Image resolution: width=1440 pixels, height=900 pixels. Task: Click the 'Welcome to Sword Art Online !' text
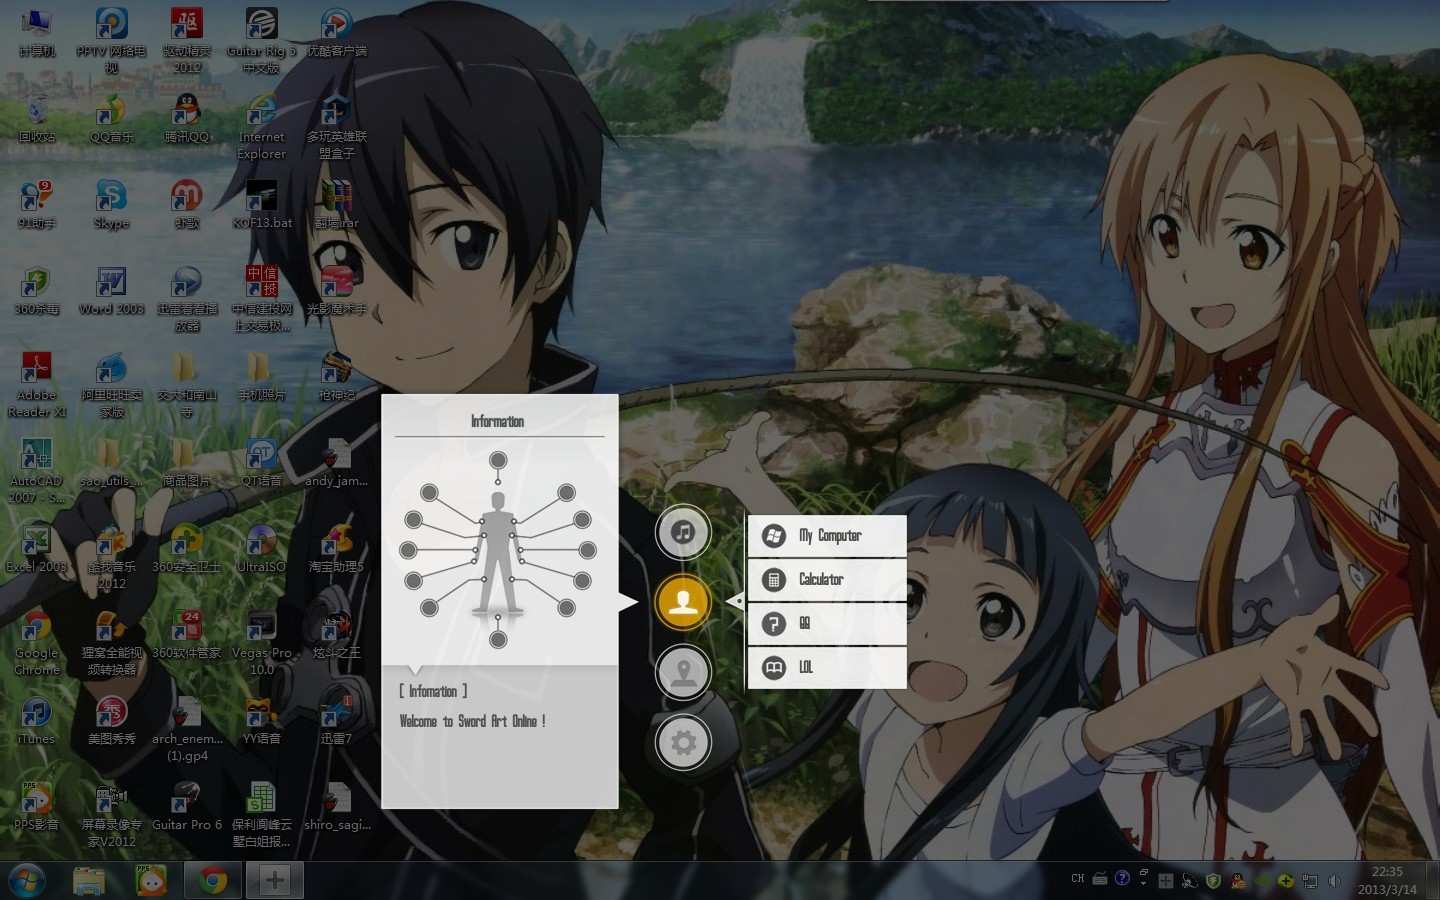472,721
